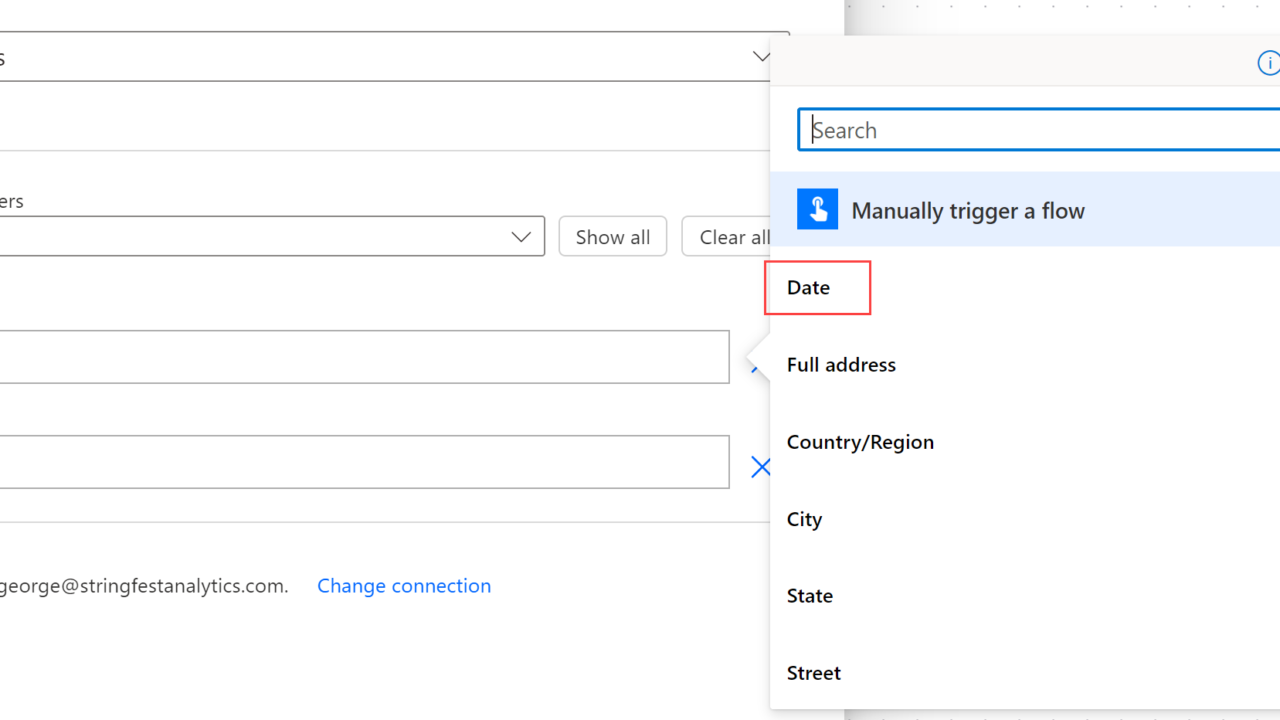
Task: Click into the upper parameter text field
Action: coord(360,357)
